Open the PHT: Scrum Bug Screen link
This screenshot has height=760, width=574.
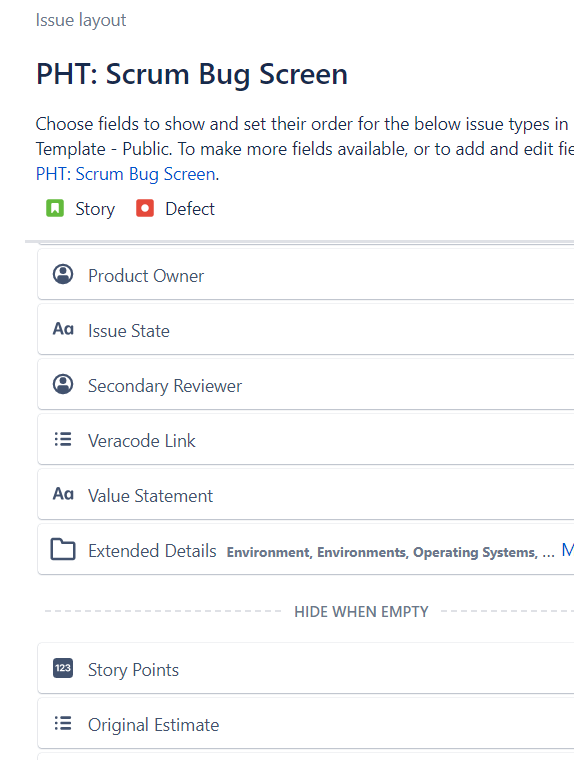pos(126,174)
